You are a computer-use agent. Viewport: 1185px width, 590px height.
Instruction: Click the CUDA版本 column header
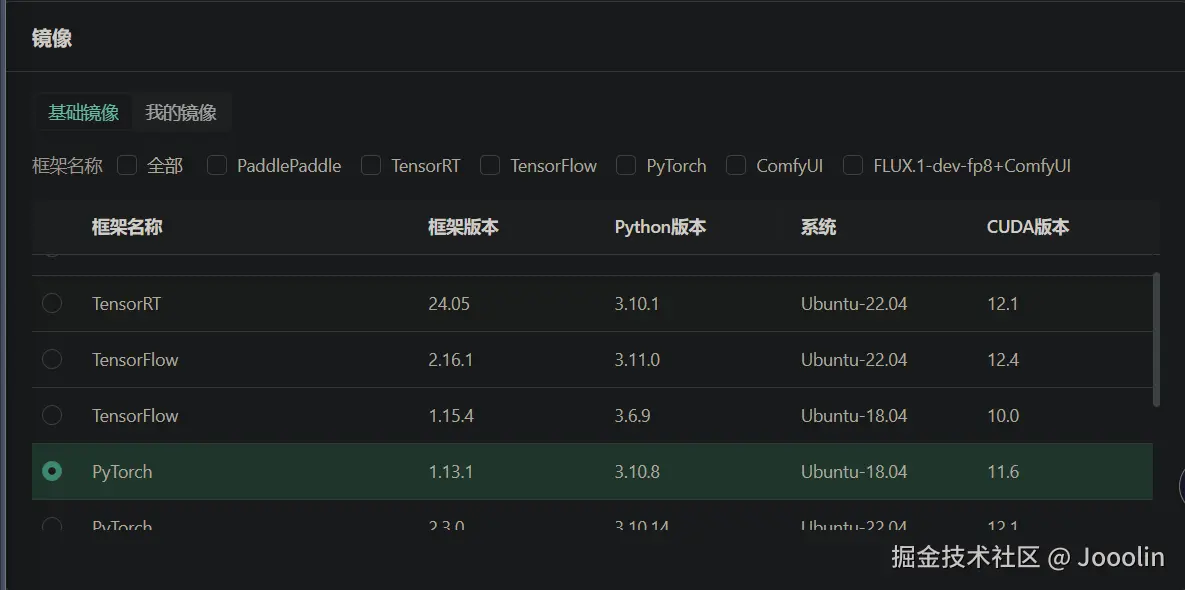click(1028, 227)
